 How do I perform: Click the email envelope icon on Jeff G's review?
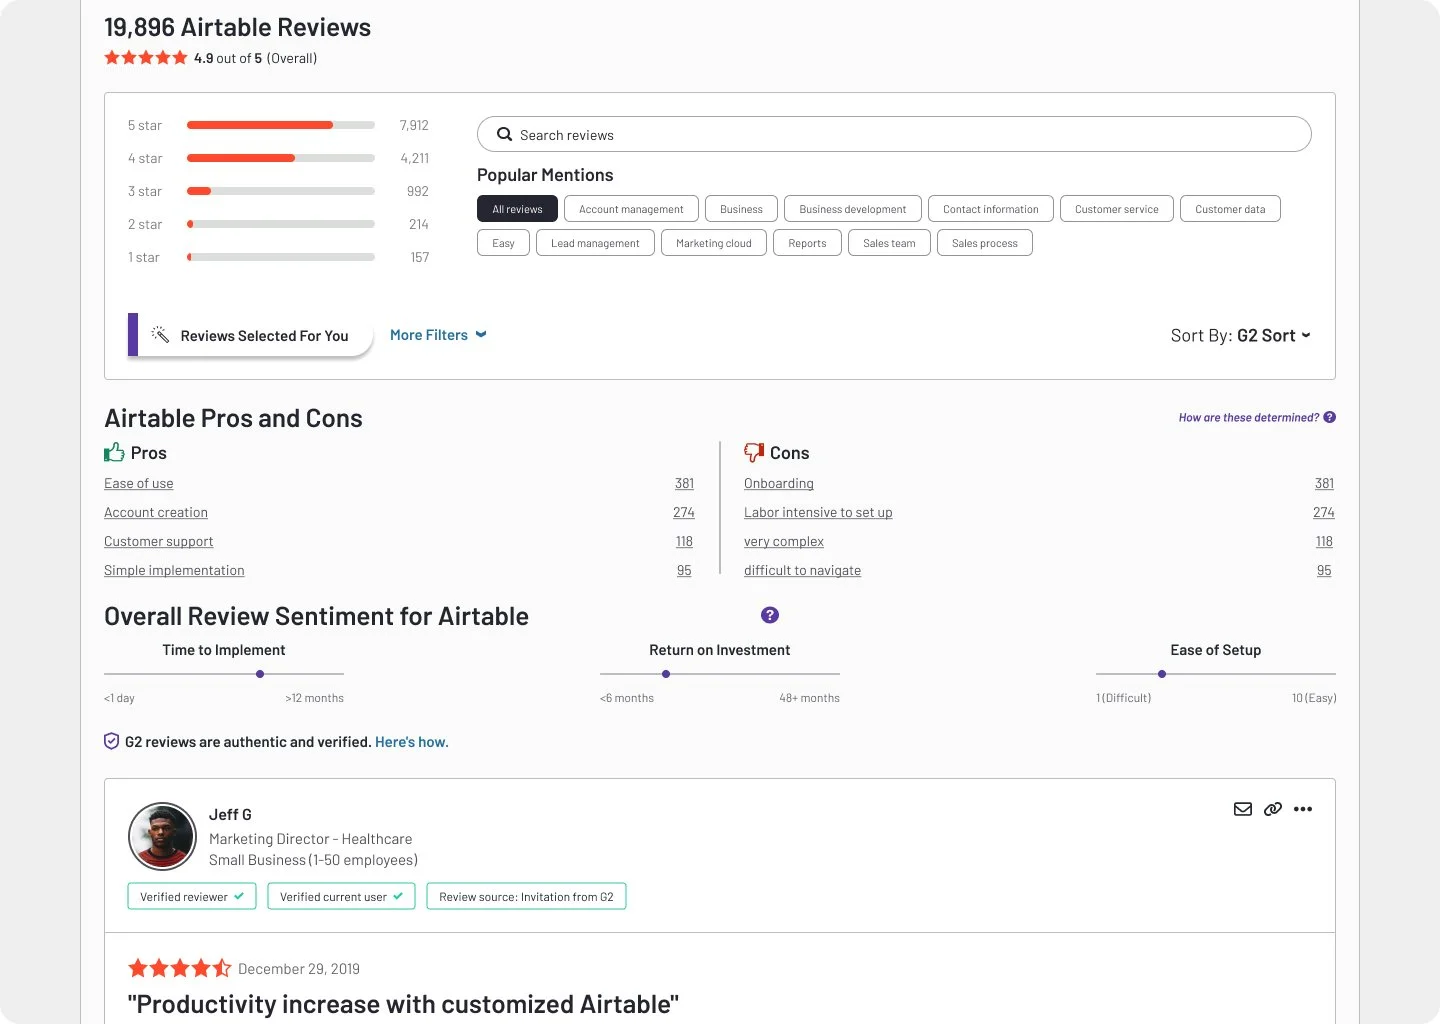[1243, 809]
